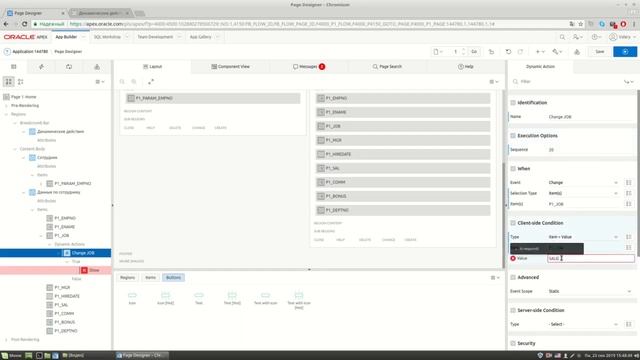640x360 pixels.
Task: Click the Go button next to page number
Action: 474,51
